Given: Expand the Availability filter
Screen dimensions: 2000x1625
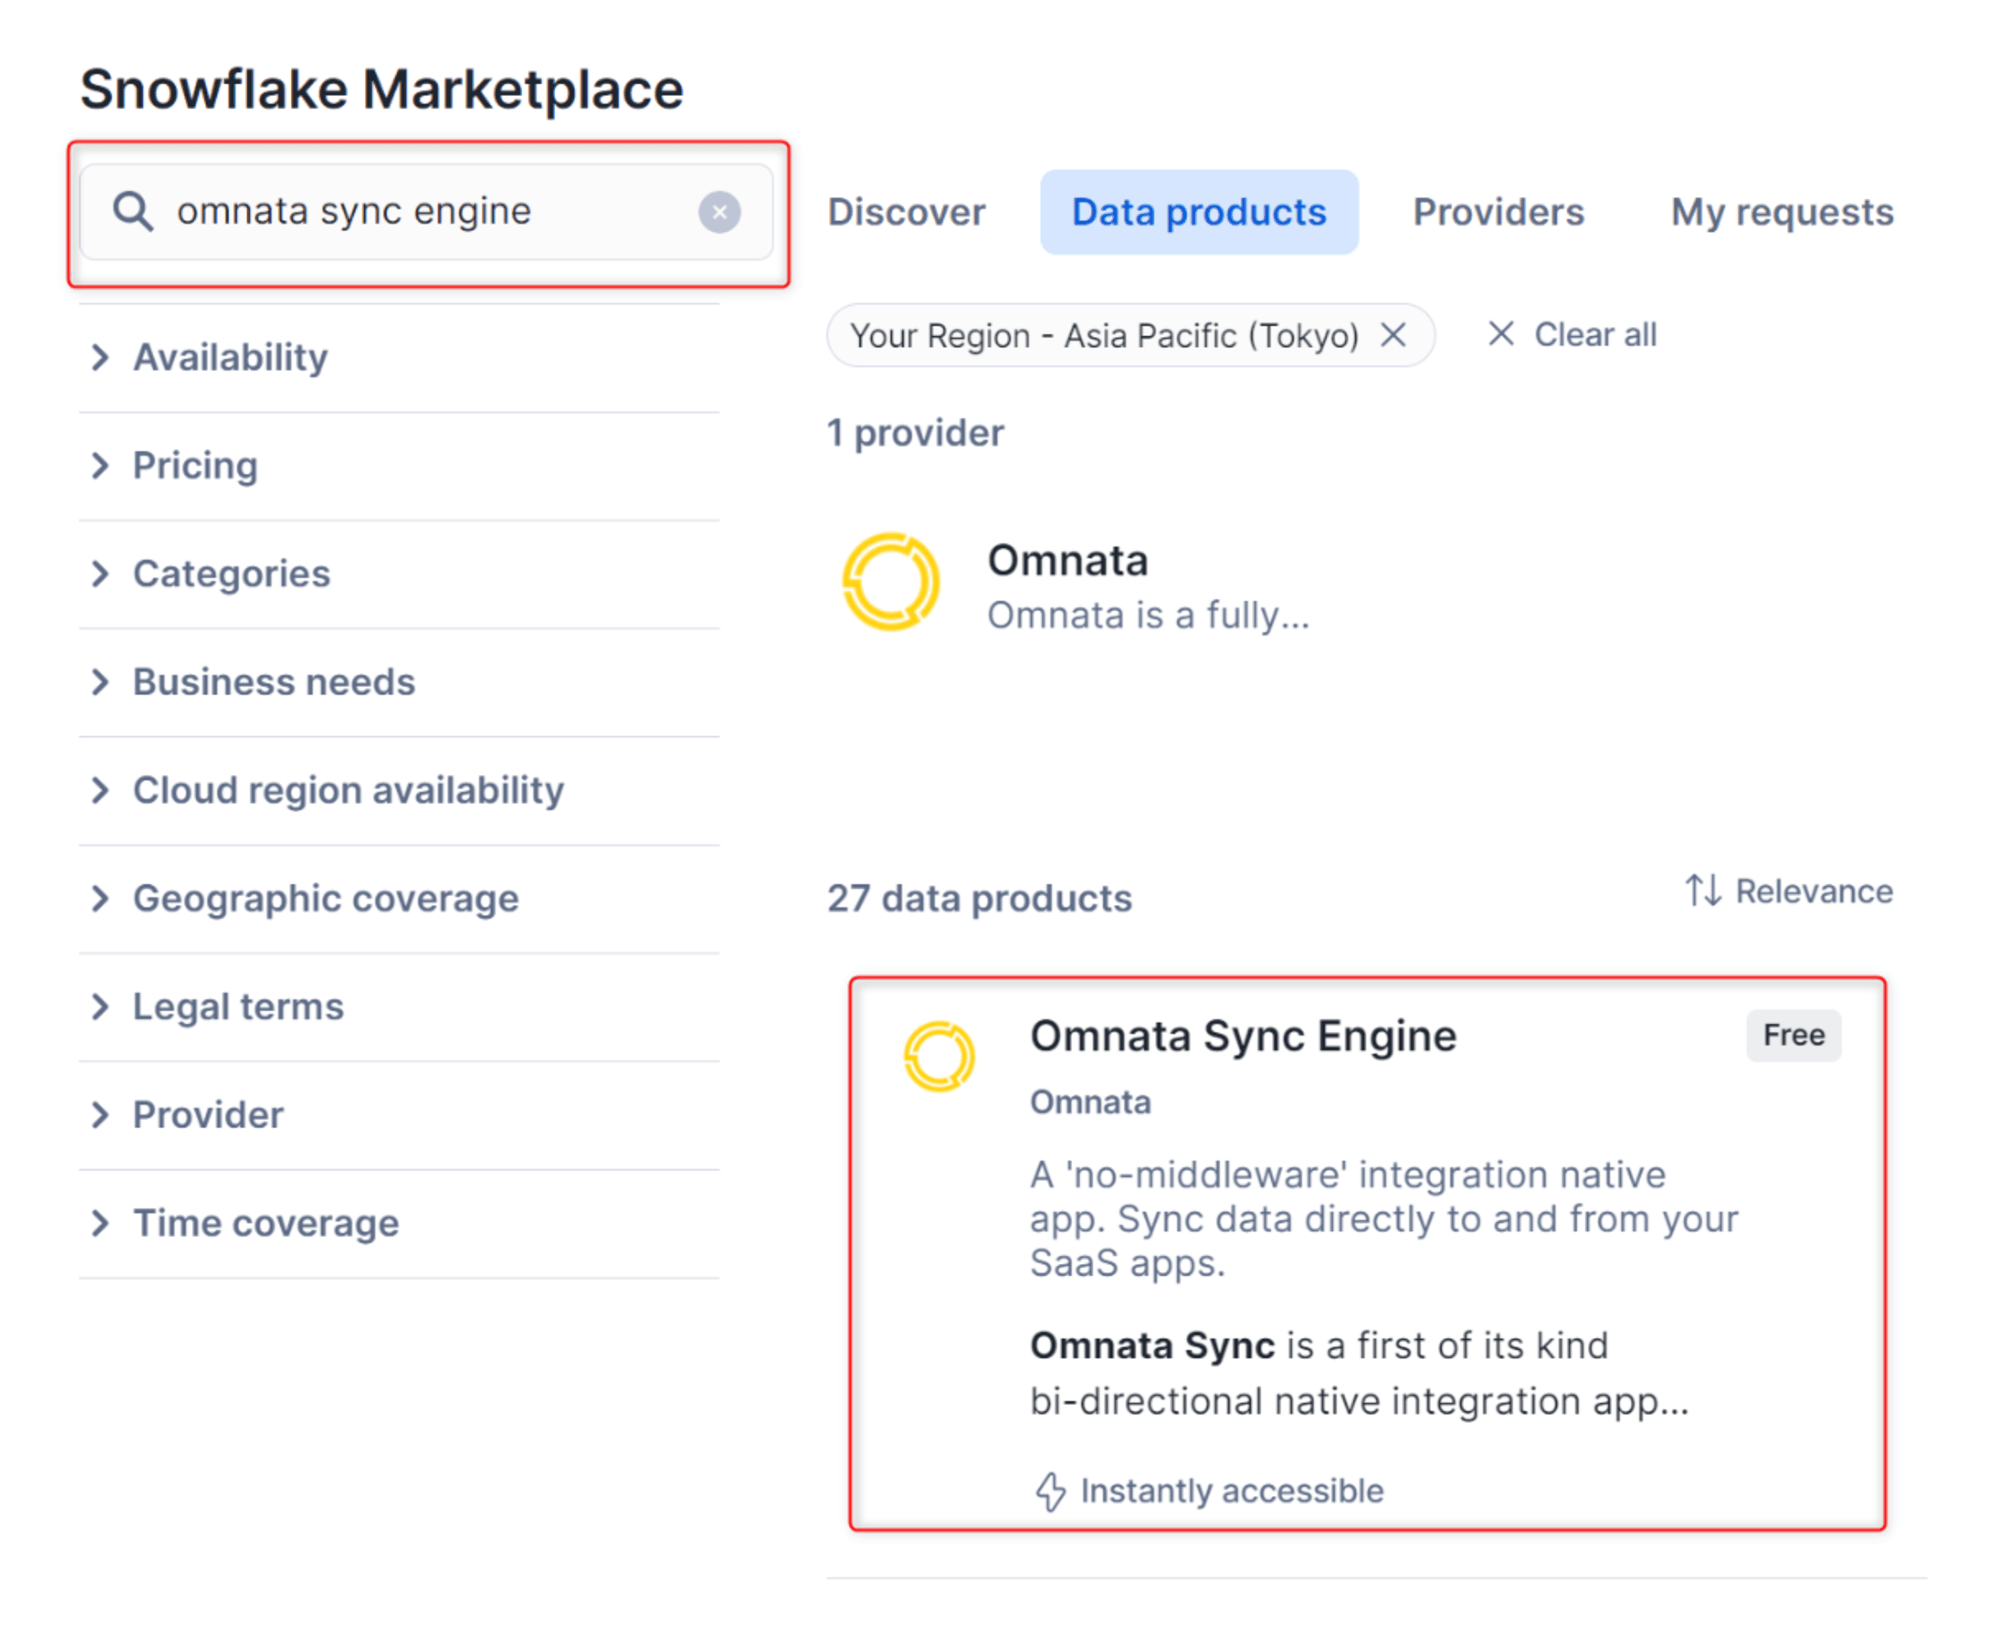Looking at the screenshot, I should (x=399, y=357).
